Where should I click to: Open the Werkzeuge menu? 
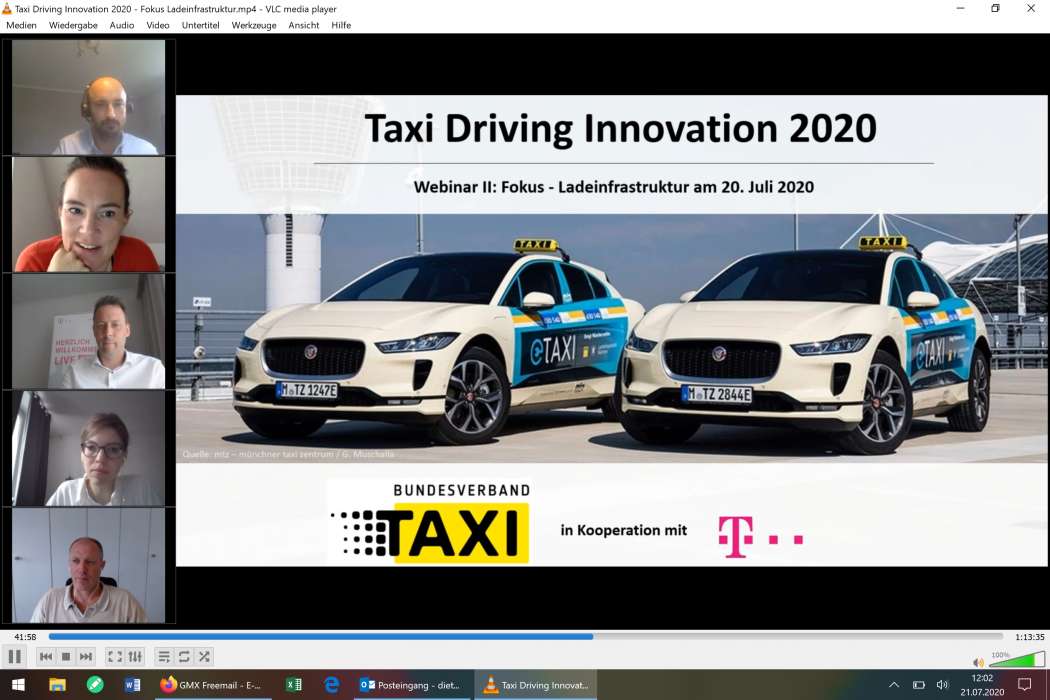pos(254,25)
